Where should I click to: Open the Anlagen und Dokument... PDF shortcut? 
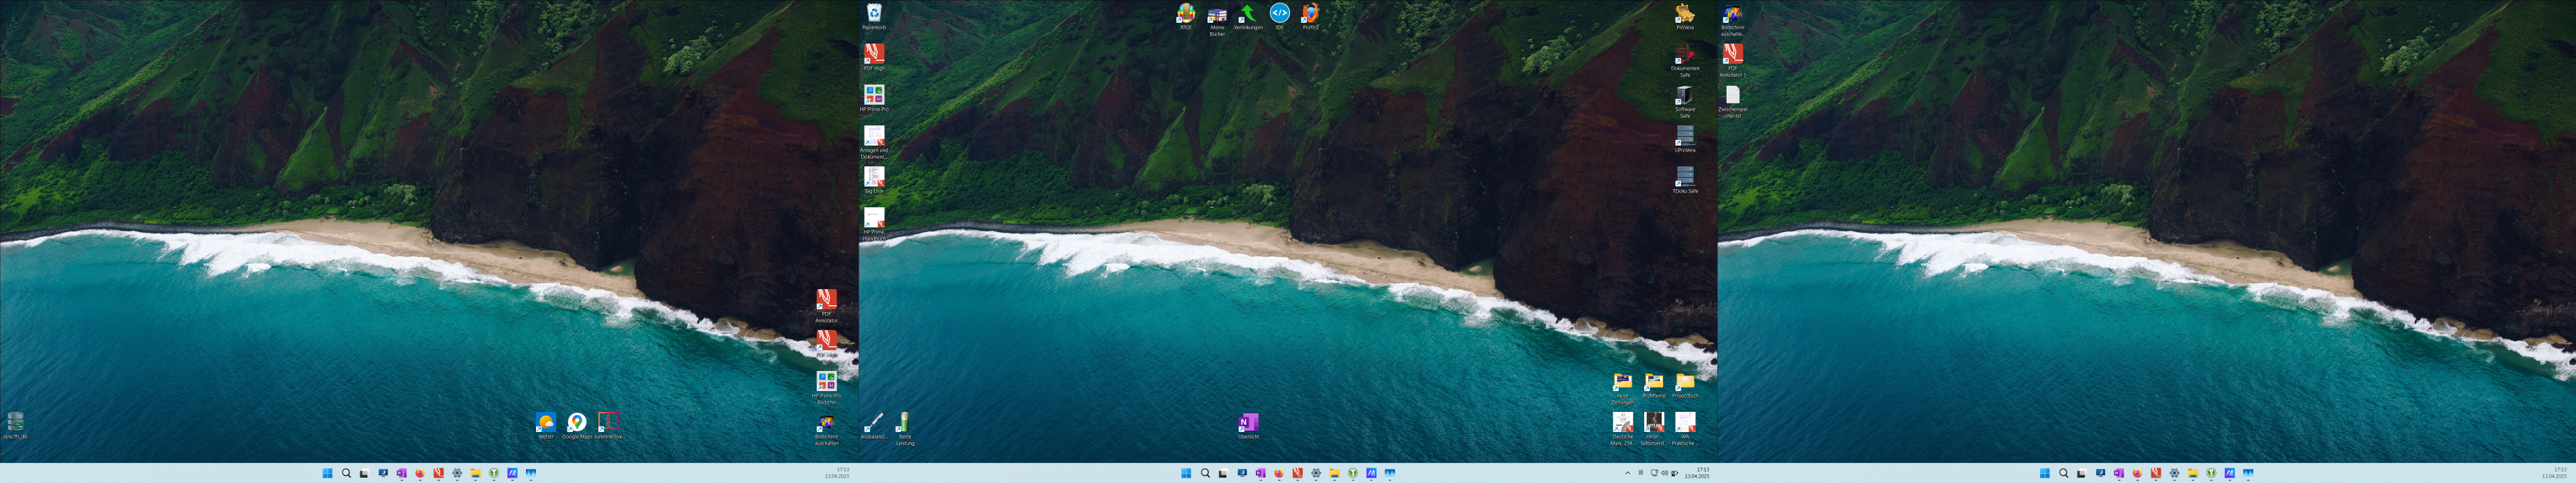[873, 141]
